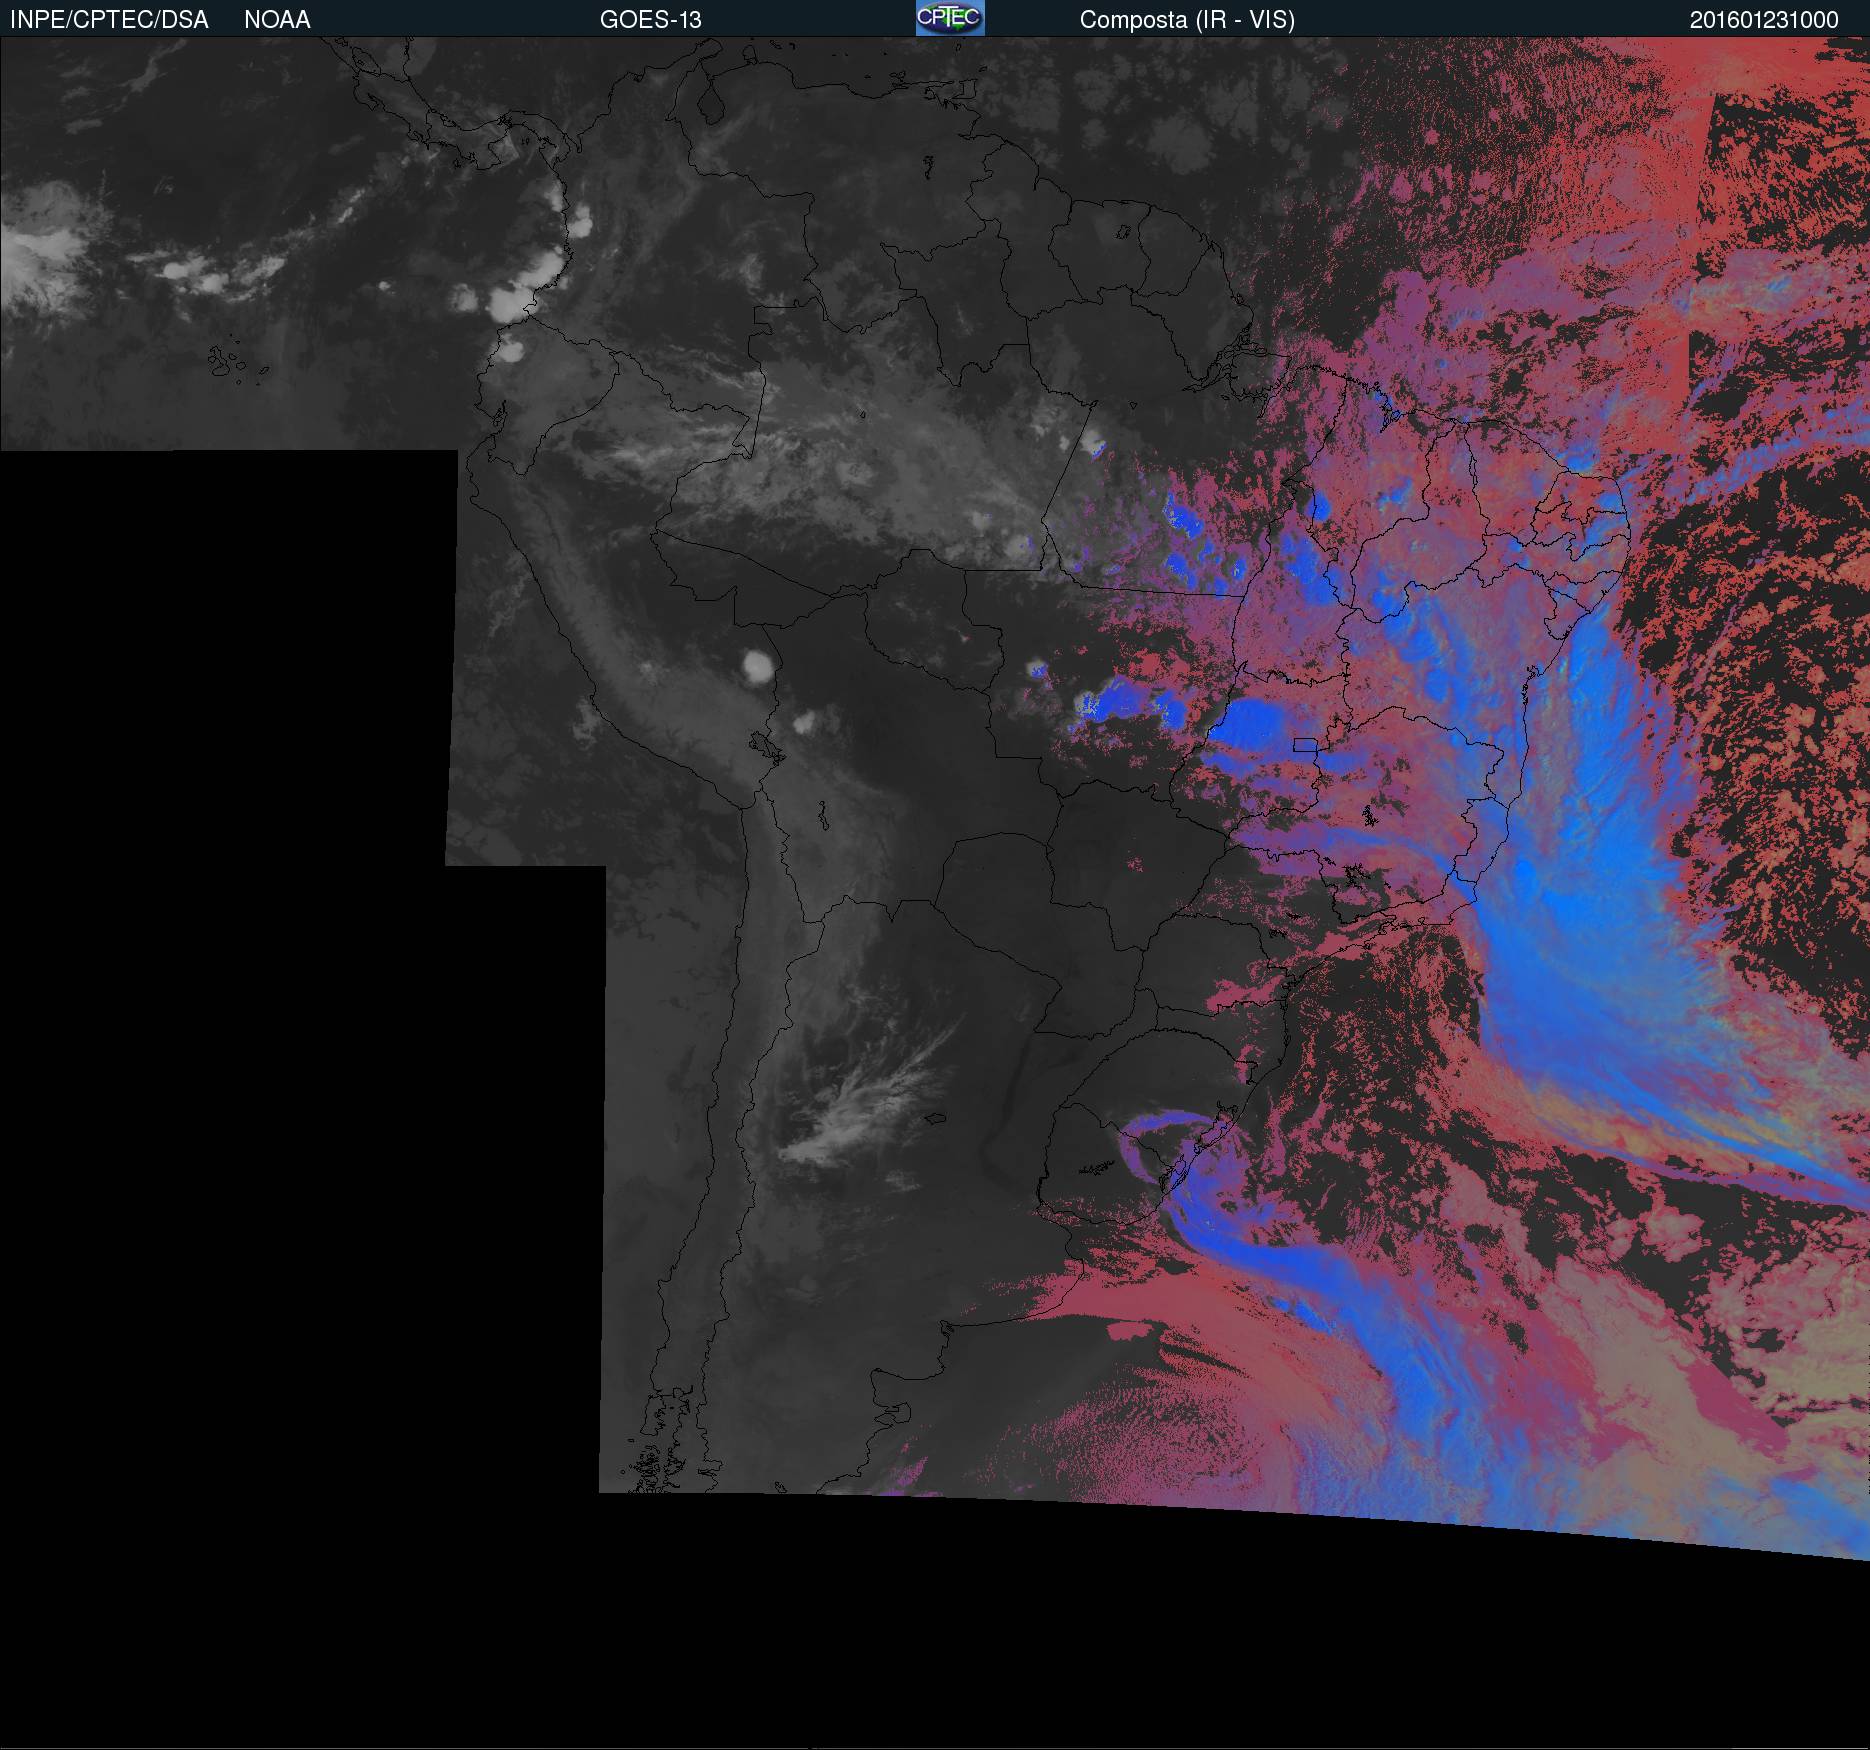This screenshot has height=1750, width=1870.
Task: Select the 201601231000 timestamp text
Action: click(x=1763, y=20)
